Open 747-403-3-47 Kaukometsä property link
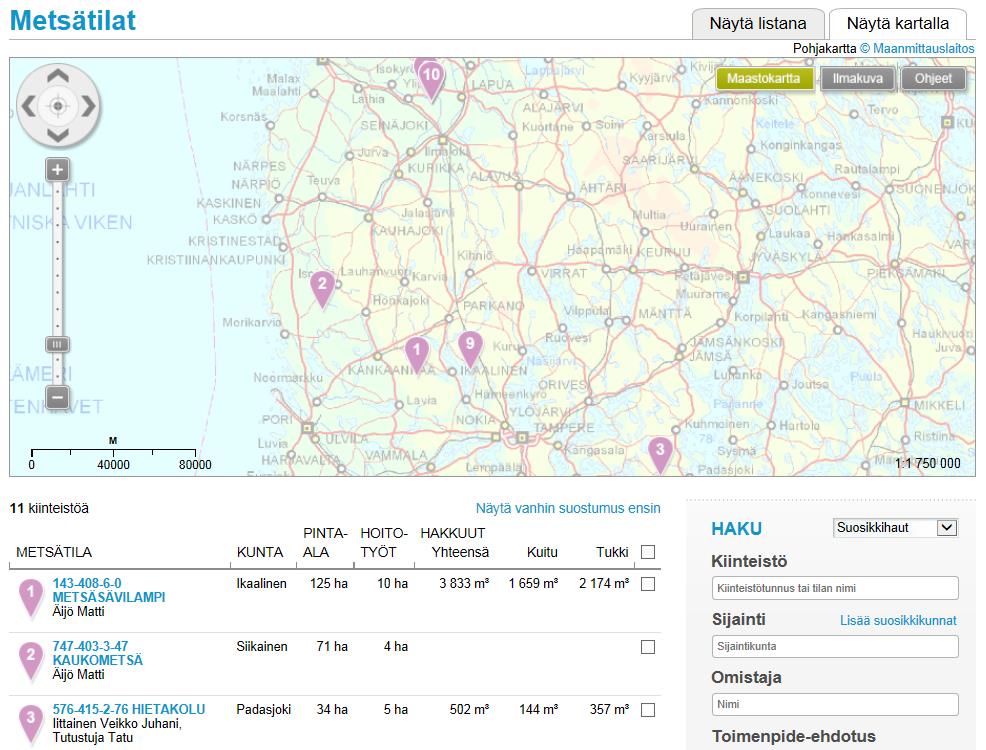The width and height of the screenshot is (986, 750). pos(97,653)
